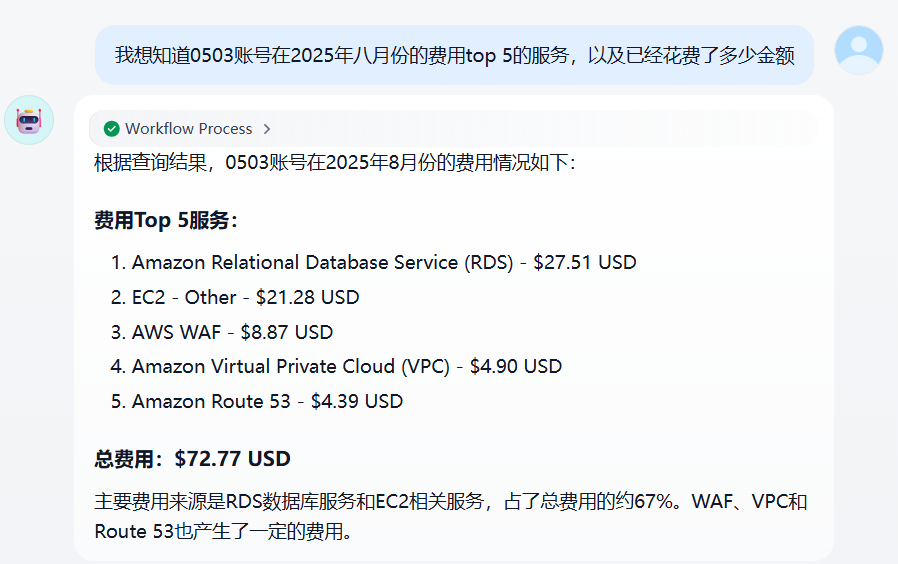The width and height of the screenshot is (898, 564).
Task: Click the $4.90 USD amount text
Action: pos(516,366)
